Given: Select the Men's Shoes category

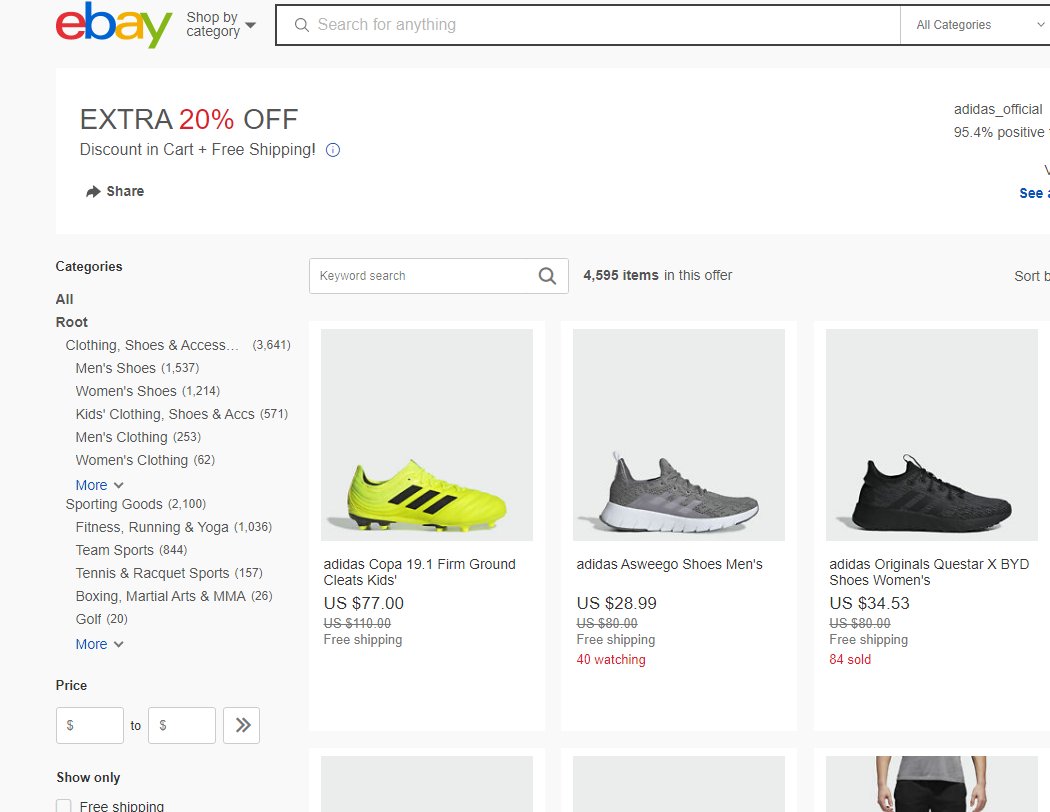Looking at the screenshot, I should 116,368.
